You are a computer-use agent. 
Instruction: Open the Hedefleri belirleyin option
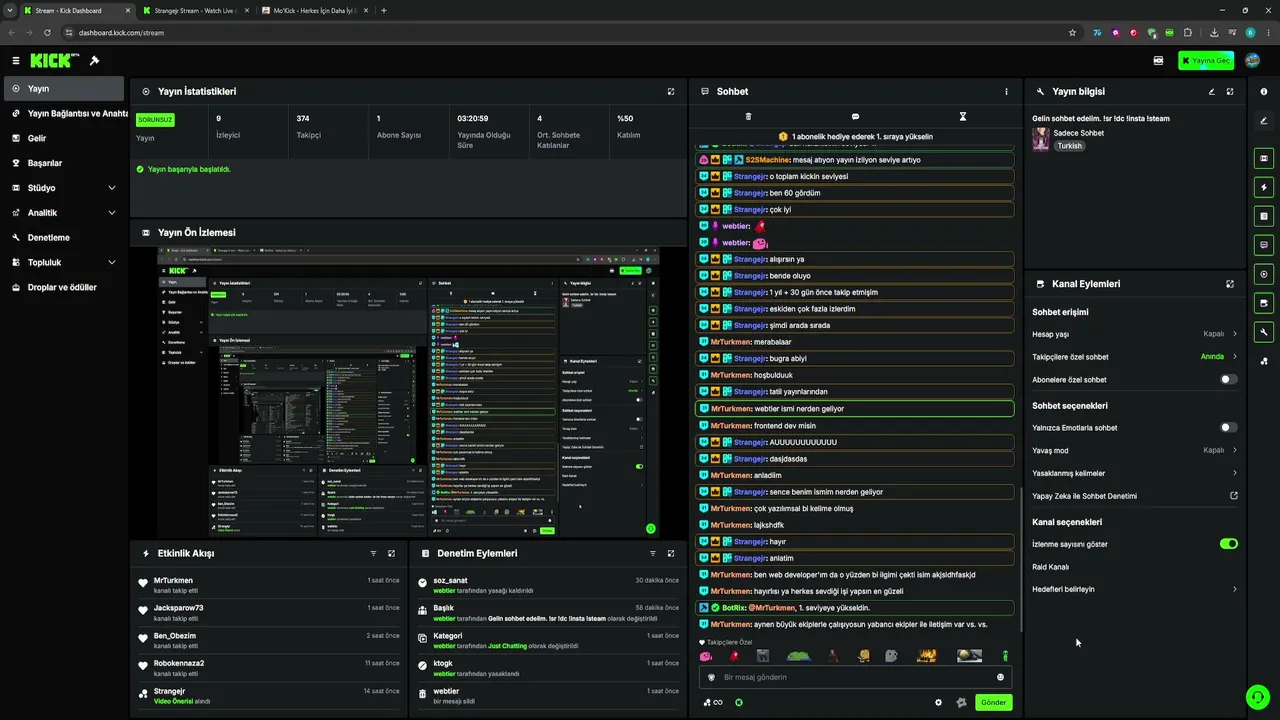pos(1135,589)
